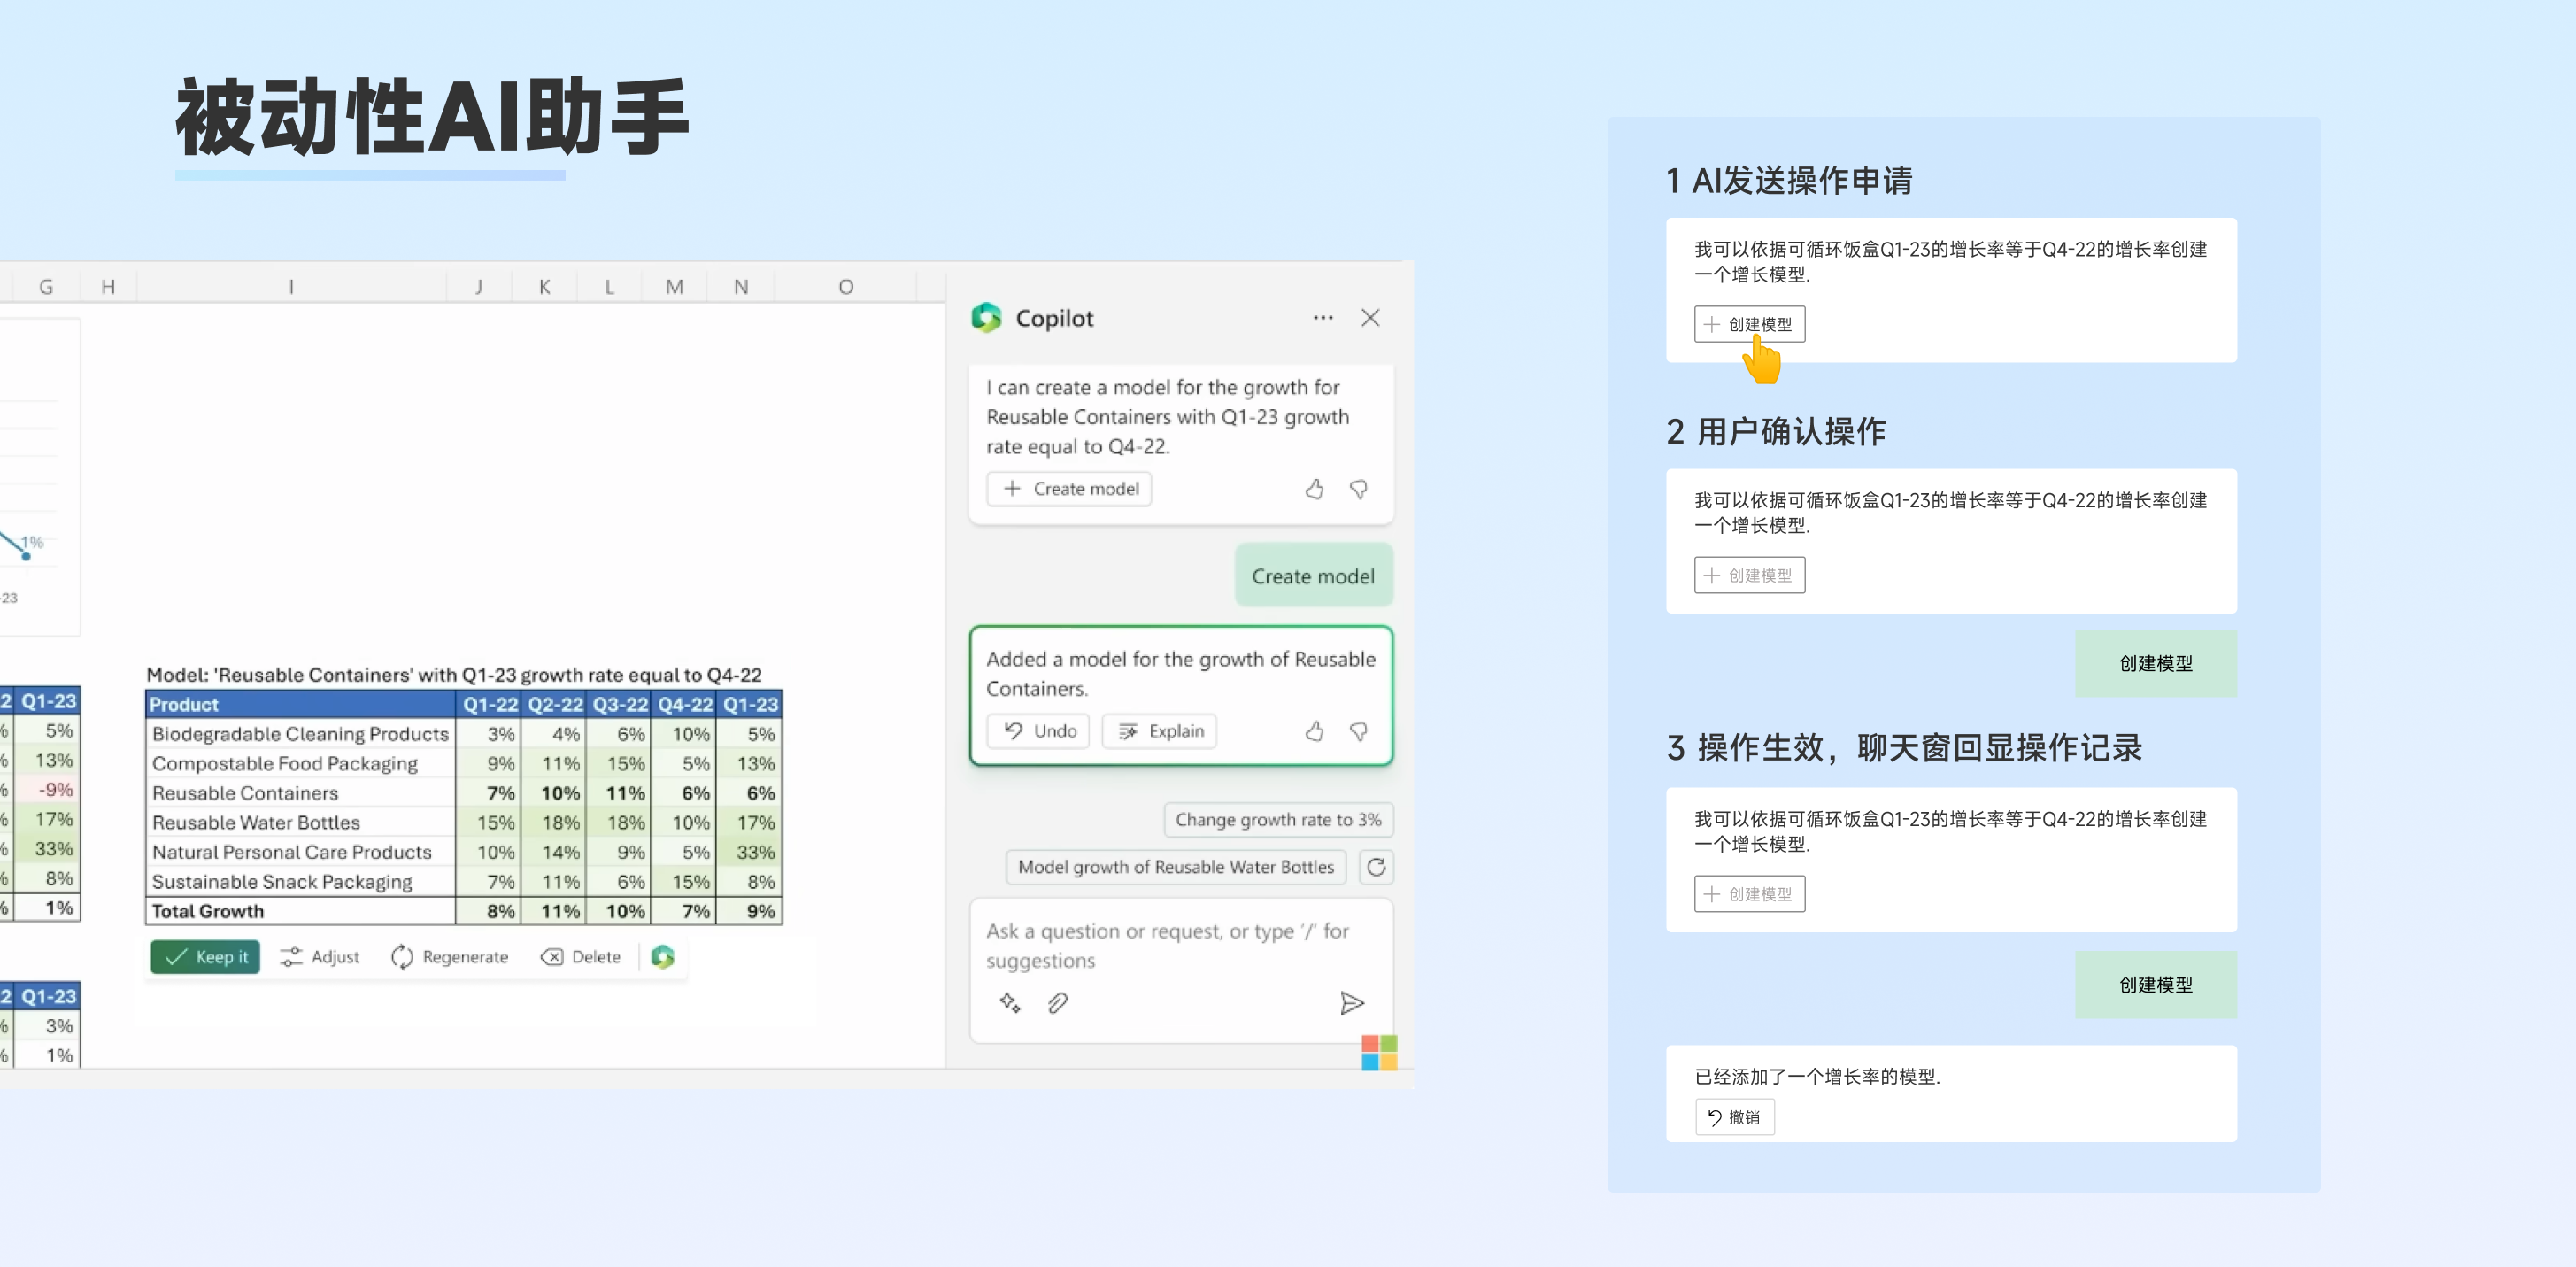This screenshot has height=1267, width=2576.
Task: Undo the added Reusable Containers model
Action: pyautogui.click(x=1038, y=731)
